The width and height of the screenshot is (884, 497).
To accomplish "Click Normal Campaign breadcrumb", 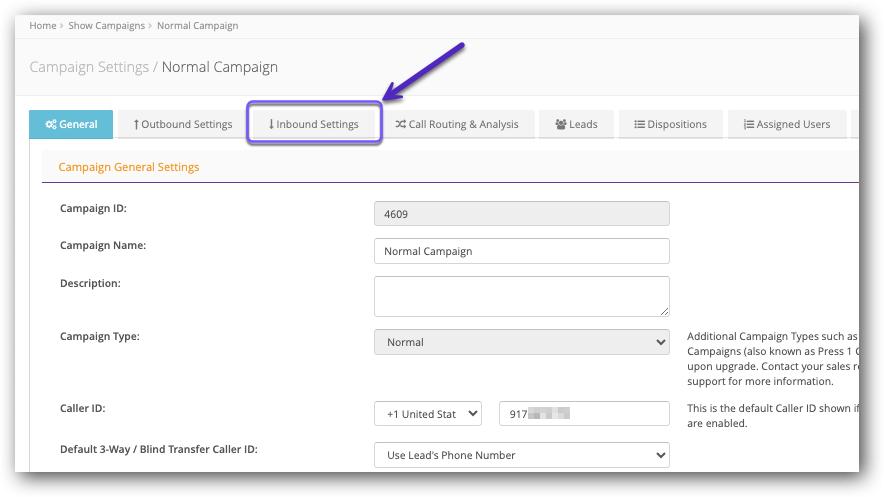I will click(x=197, y=25).
